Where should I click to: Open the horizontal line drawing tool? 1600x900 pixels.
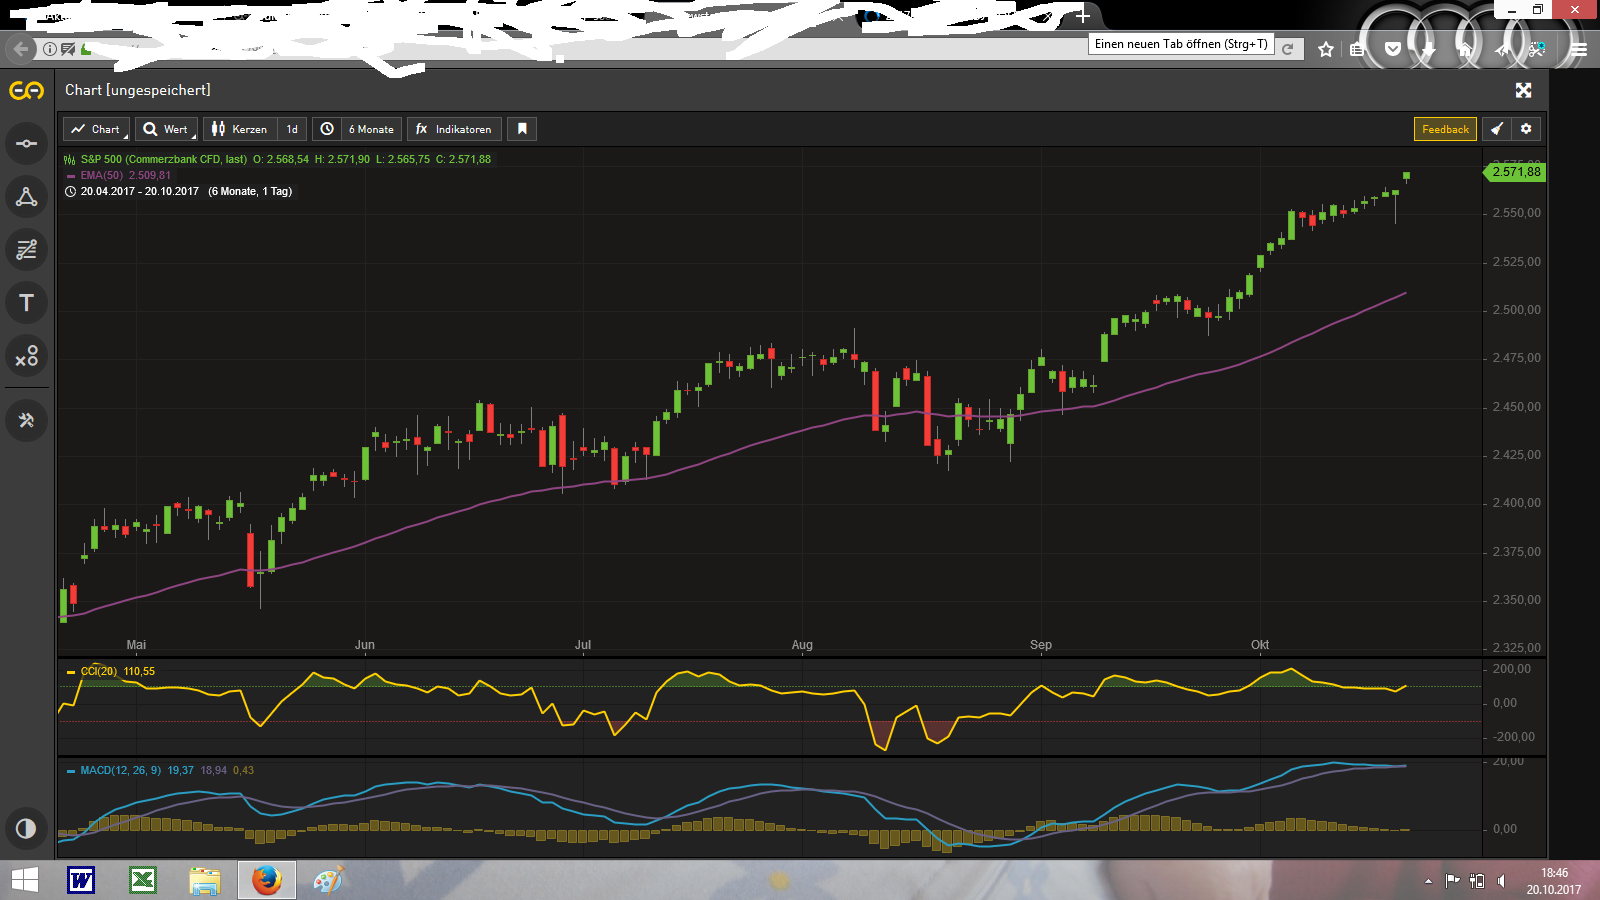pyautogui.click(x=27, y=143)
